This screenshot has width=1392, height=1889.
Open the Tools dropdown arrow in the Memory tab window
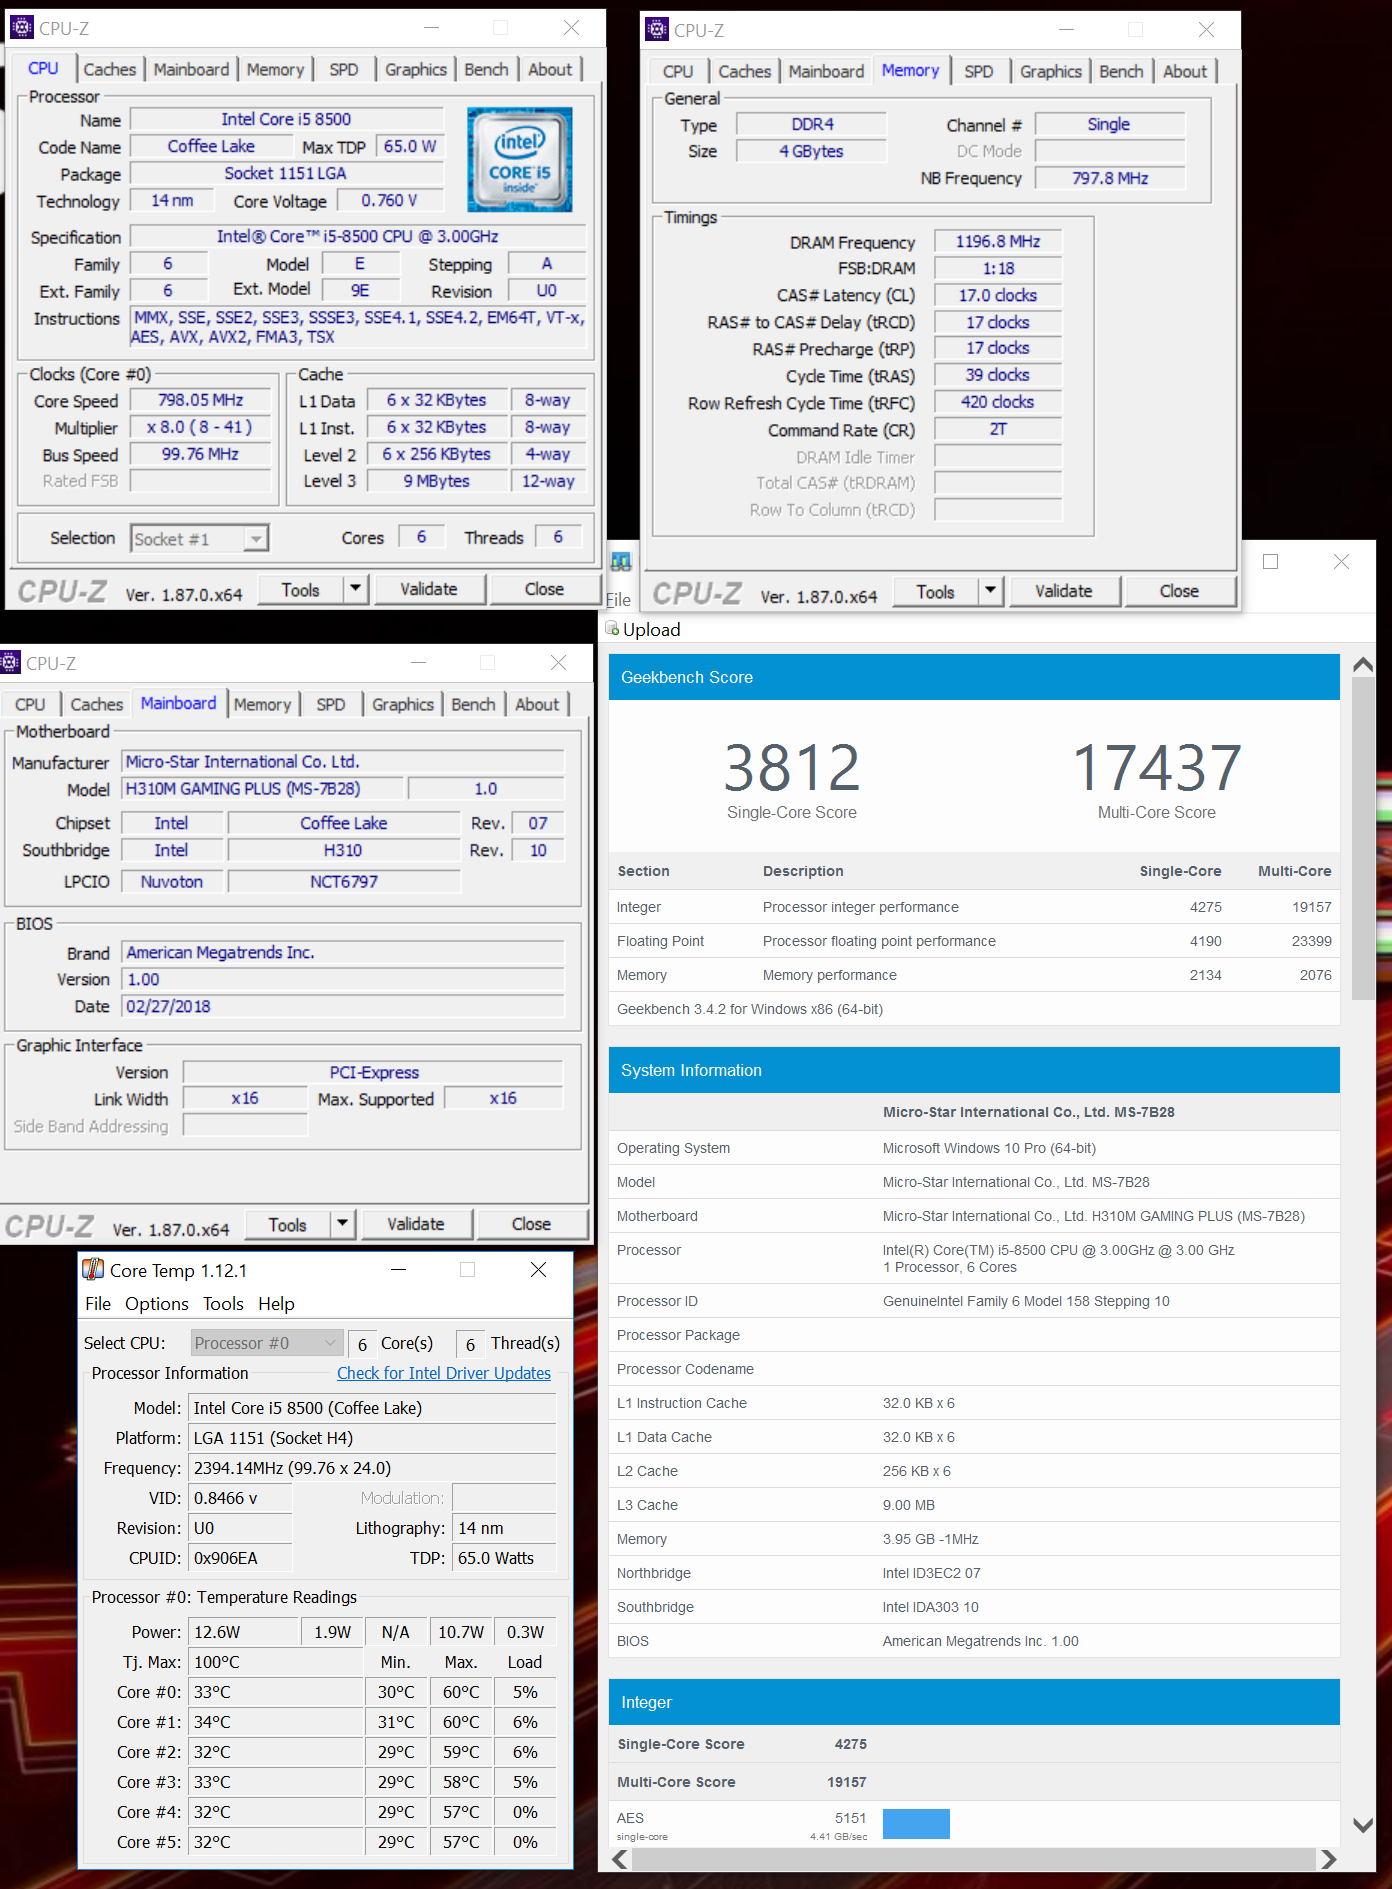990,591
